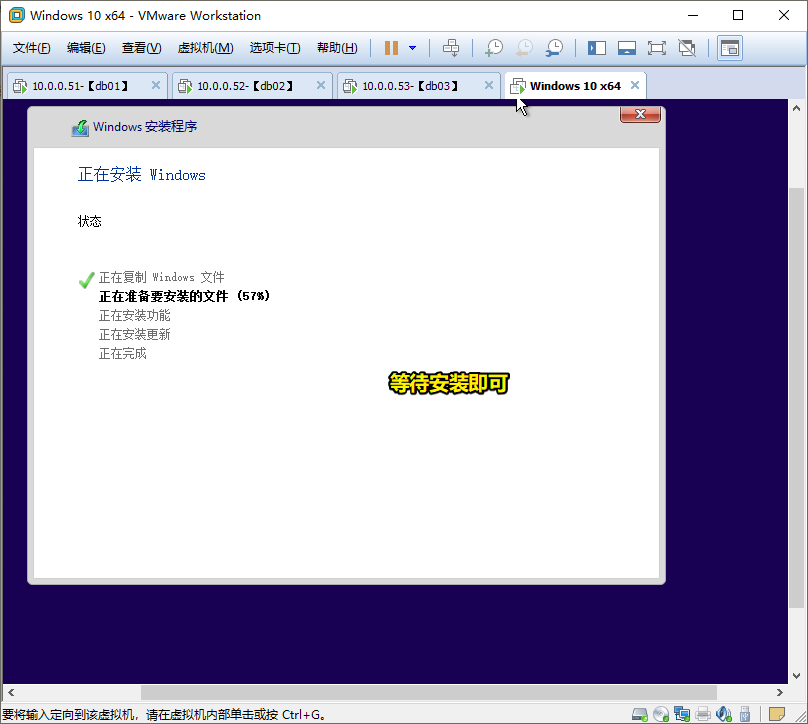This screenshot has height=724, width=808.
Task: Click the printer status bar icon
Action: point(703,714)
